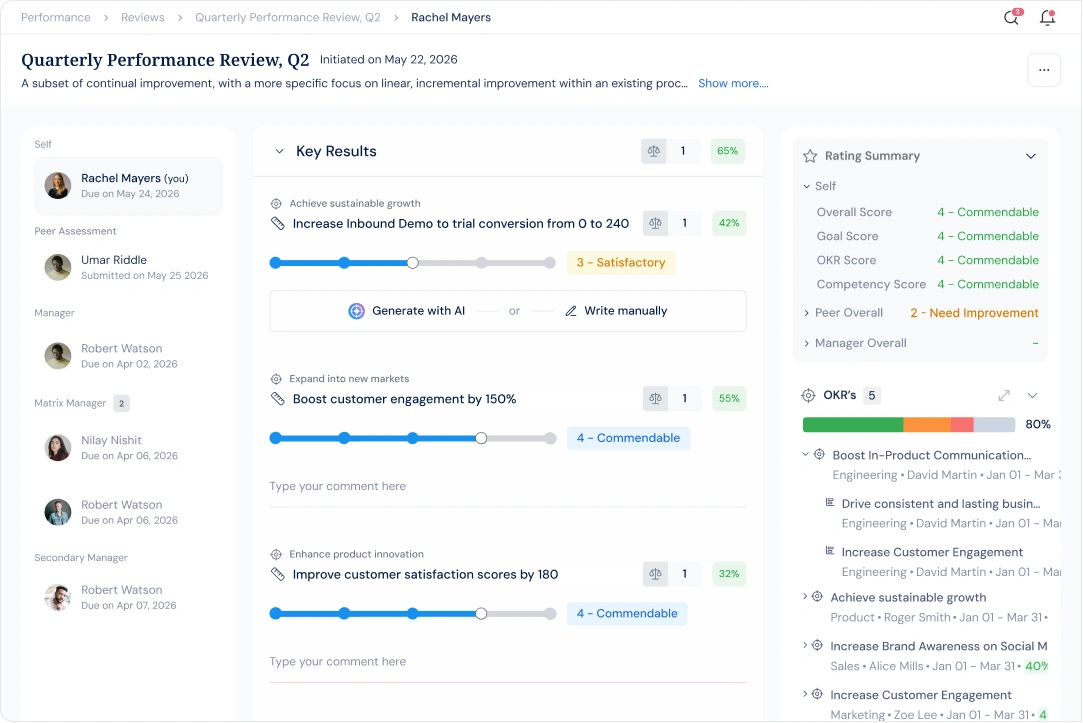Screen dimensions: 1083x723
Task: Click comment field under Improve customer satisfaction
Action: pos(508,662)
